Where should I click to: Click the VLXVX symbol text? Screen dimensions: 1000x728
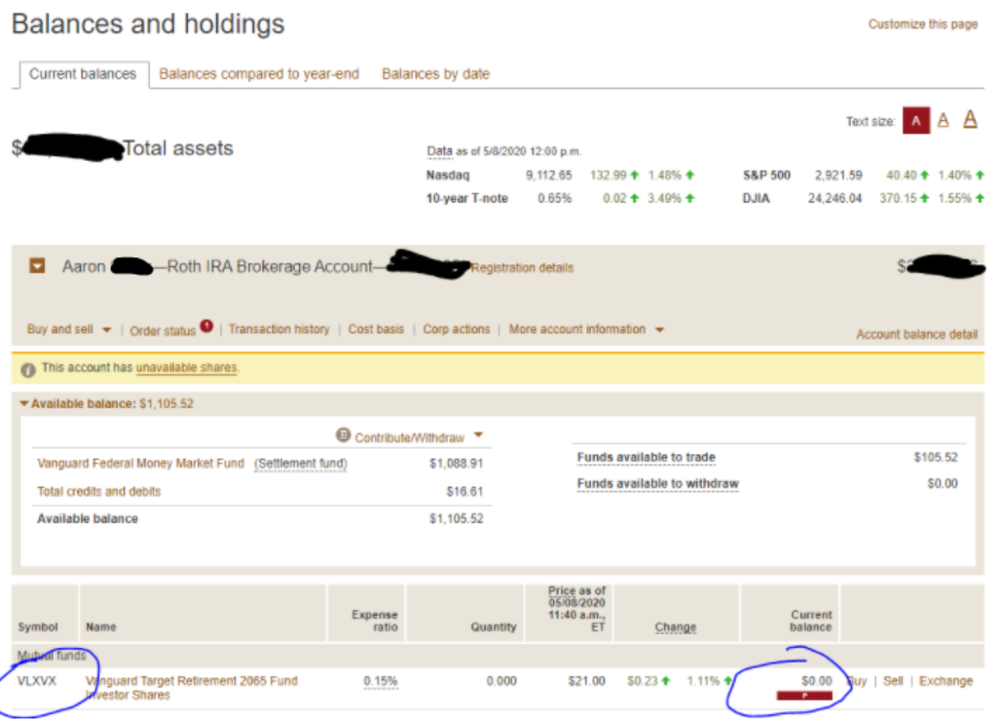point(36,681)
